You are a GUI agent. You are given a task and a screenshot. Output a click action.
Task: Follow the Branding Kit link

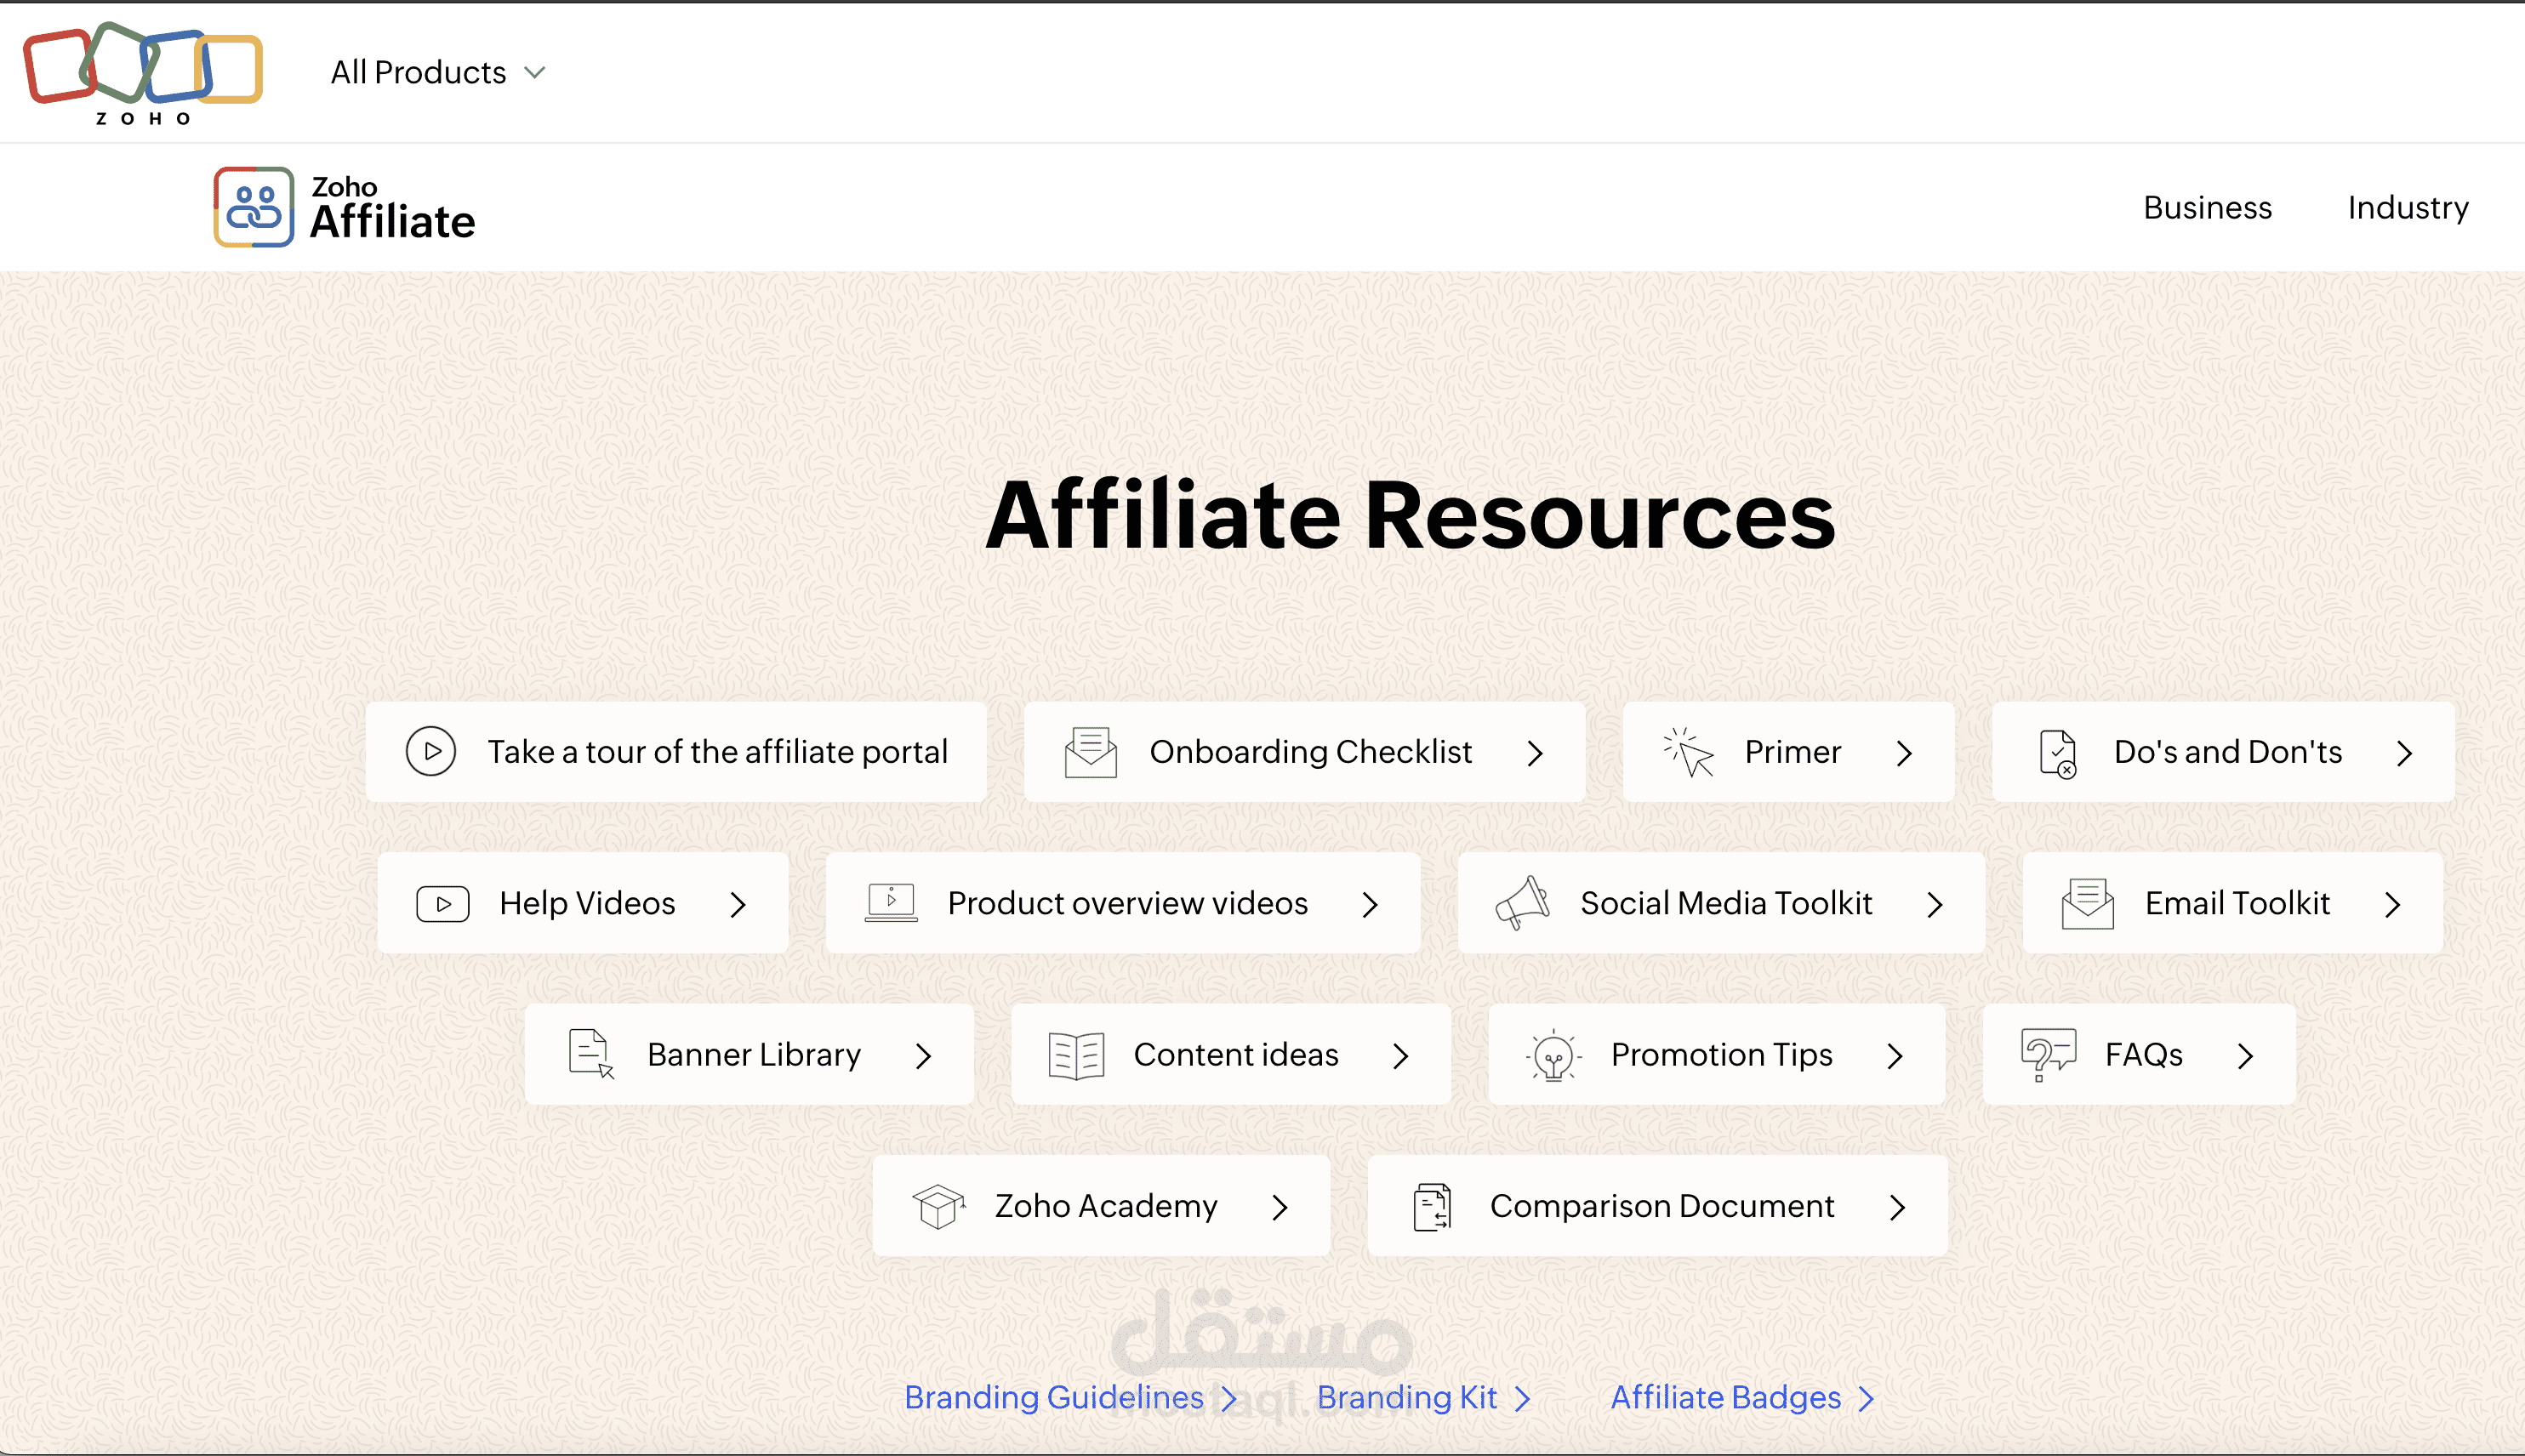pos(1423,1397)
